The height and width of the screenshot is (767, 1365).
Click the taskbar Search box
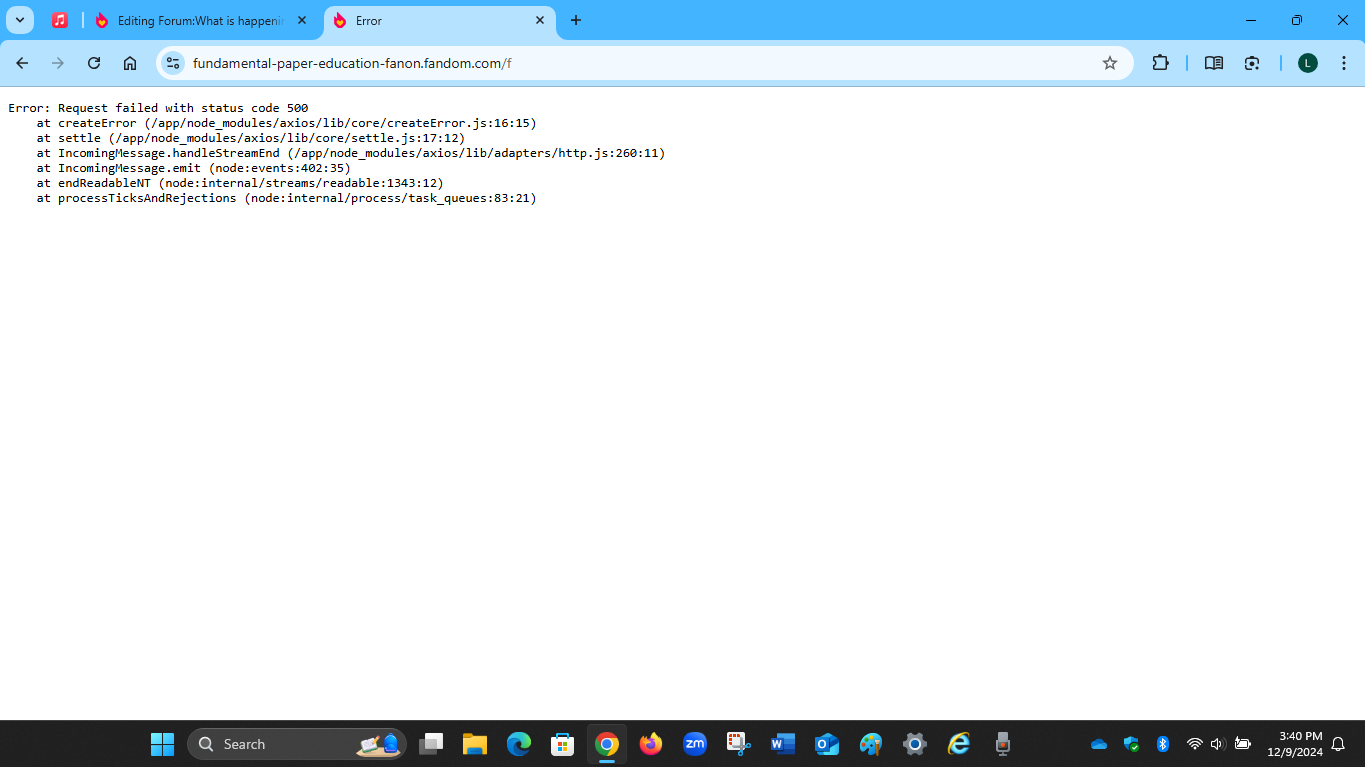coord(297,744)
